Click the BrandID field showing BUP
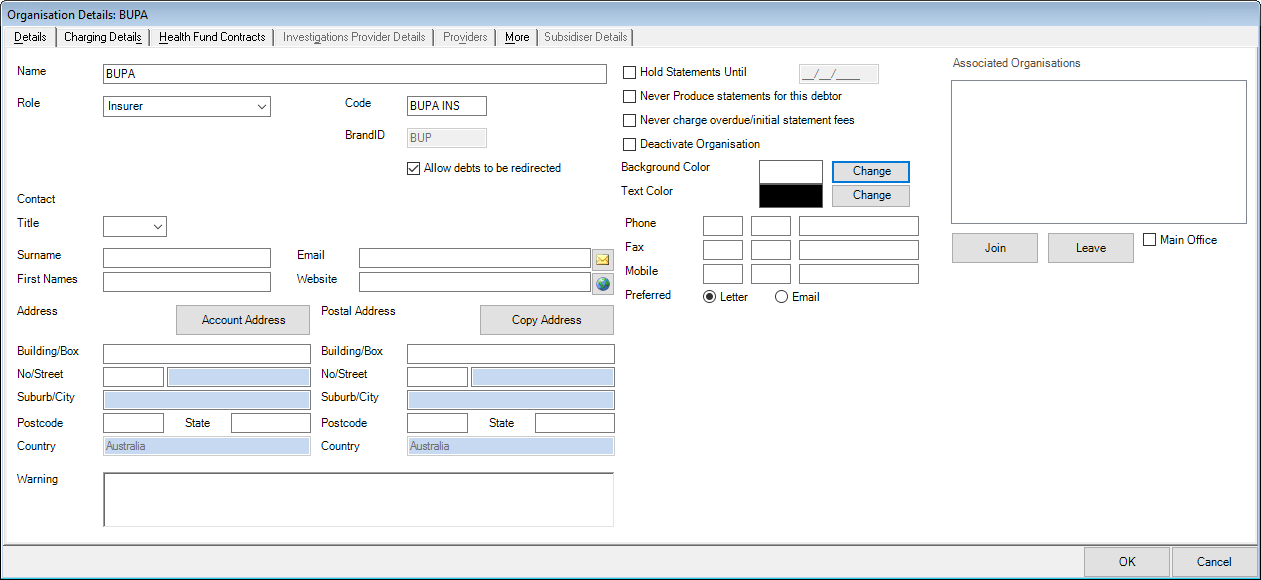Screen dimensions: 1261x580 (x=447, y=138)
